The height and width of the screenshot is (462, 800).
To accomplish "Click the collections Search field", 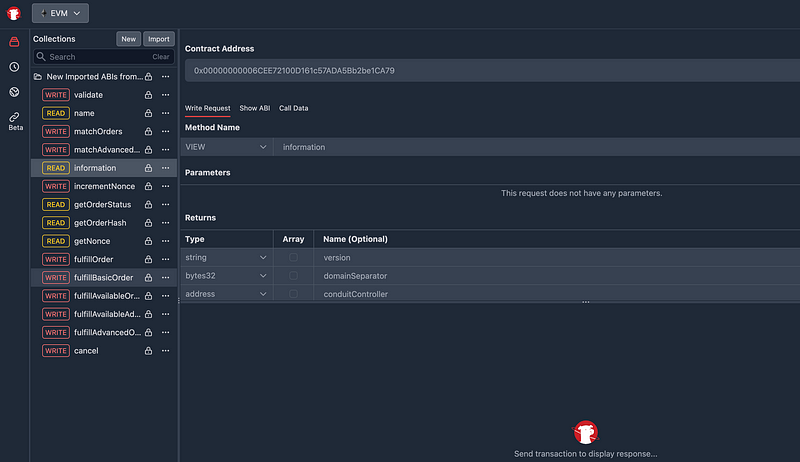I will click(x=96, y=57).
